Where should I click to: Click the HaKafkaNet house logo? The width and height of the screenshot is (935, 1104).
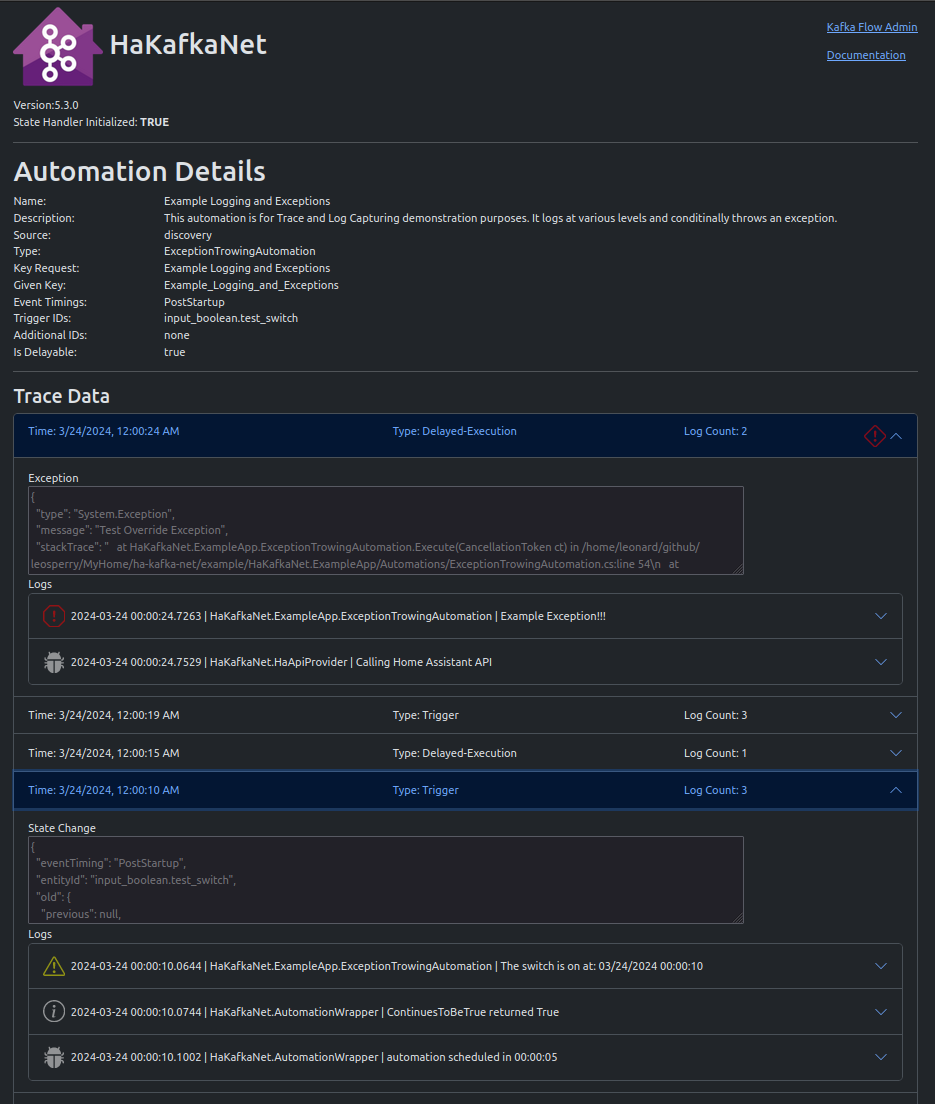click(x=58, y=46)
